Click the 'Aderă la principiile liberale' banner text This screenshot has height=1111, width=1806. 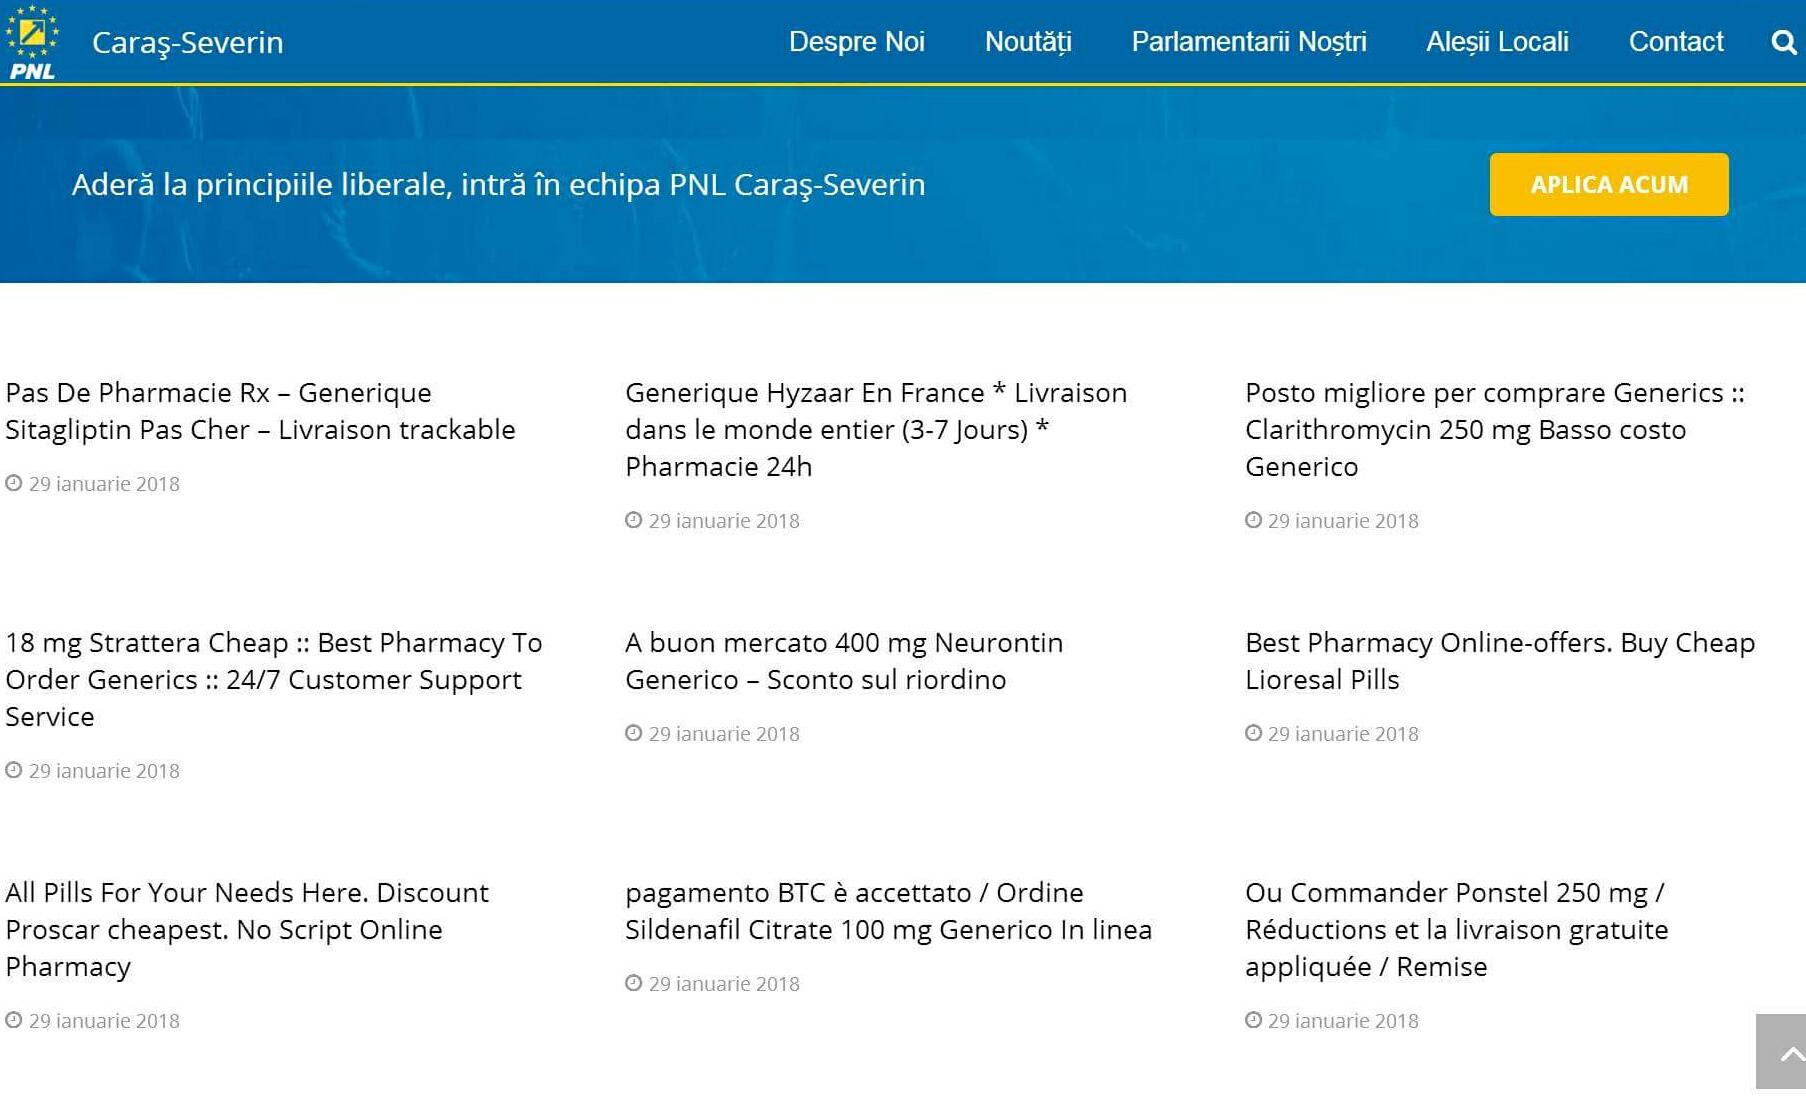click(x=499, y=185)
